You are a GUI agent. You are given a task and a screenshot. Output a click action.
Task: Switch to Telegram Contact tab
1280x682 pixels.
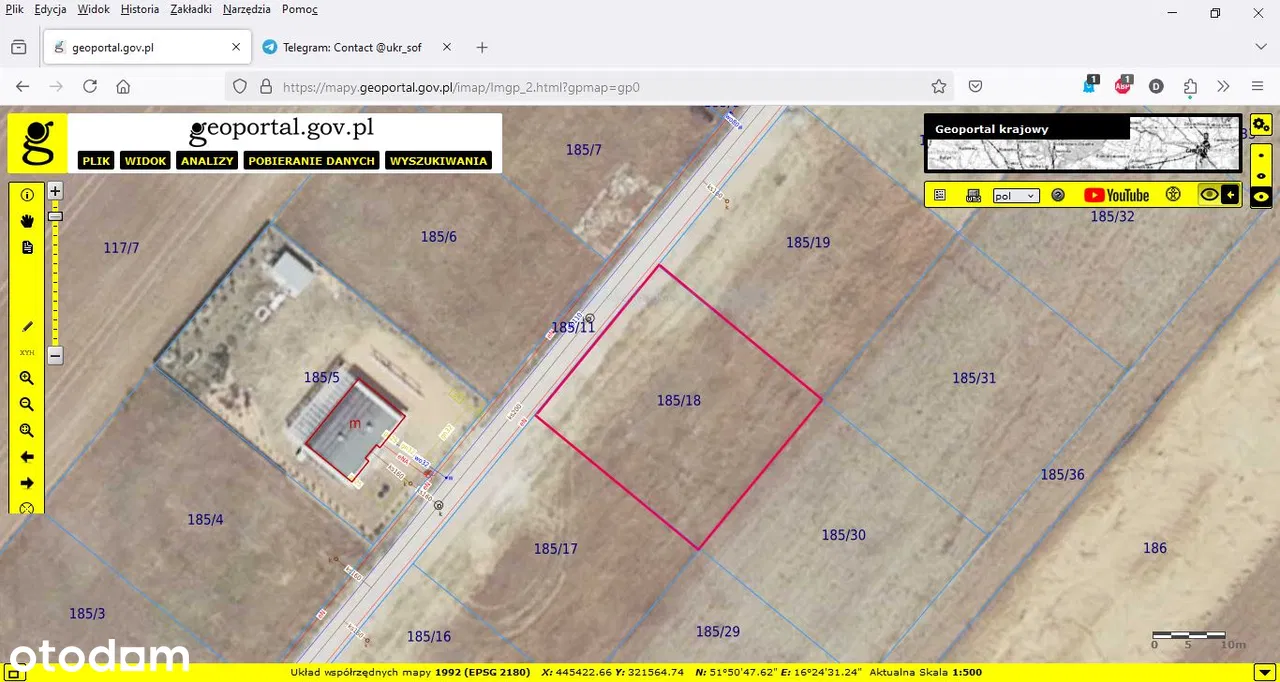351,47
